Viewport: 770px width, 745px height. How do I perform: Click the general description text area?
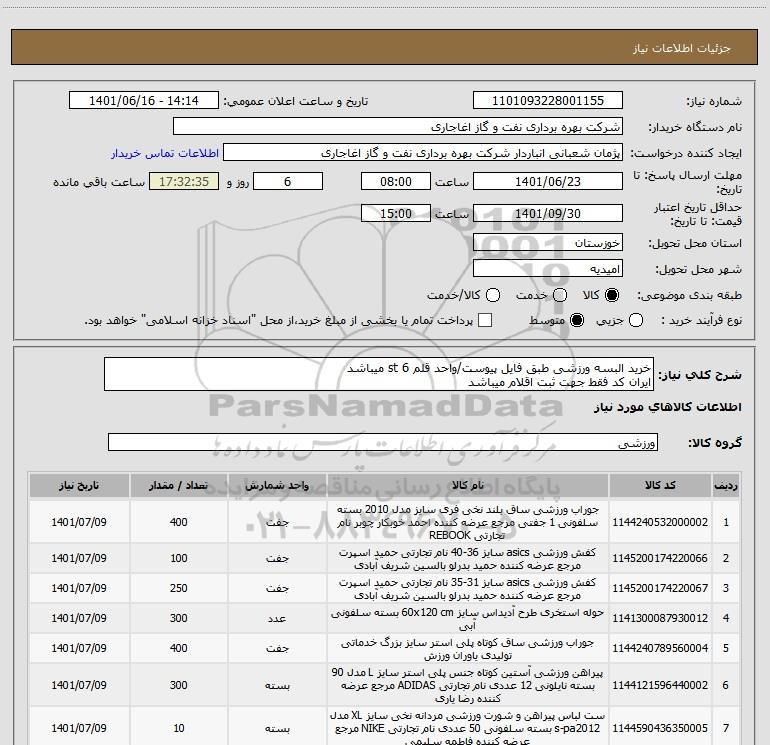(x=378, y=375)
